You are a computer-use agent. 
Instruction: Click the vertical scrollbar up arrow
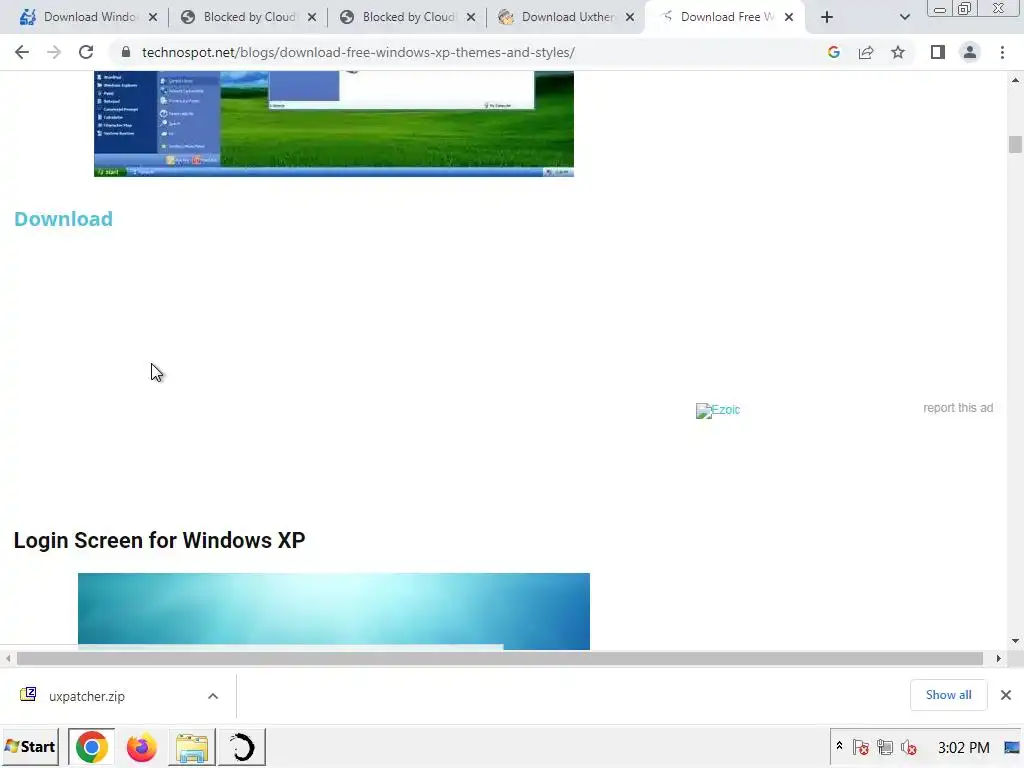pos(1015,80)
